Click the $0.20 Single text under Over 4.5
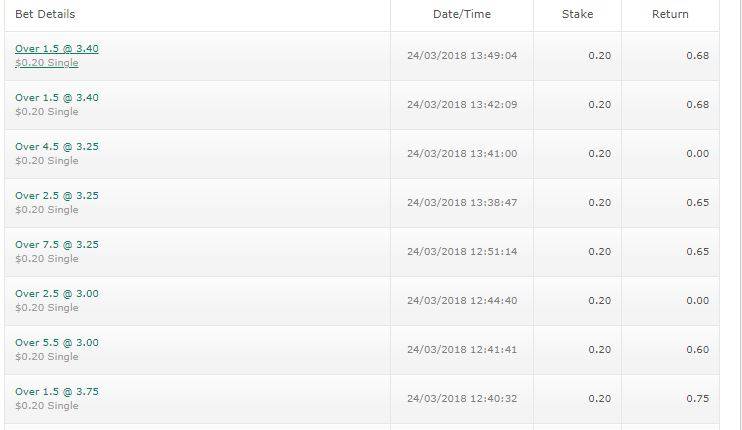The width and height of the screenshot is (742, 430). coord(47,161)
